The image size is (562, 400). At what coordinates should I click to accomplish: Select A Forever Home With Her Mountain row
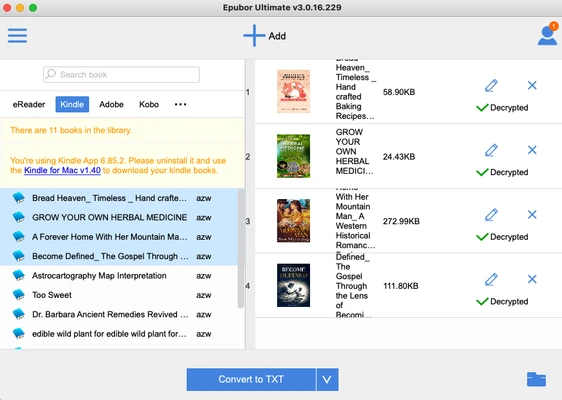point(119,237)
